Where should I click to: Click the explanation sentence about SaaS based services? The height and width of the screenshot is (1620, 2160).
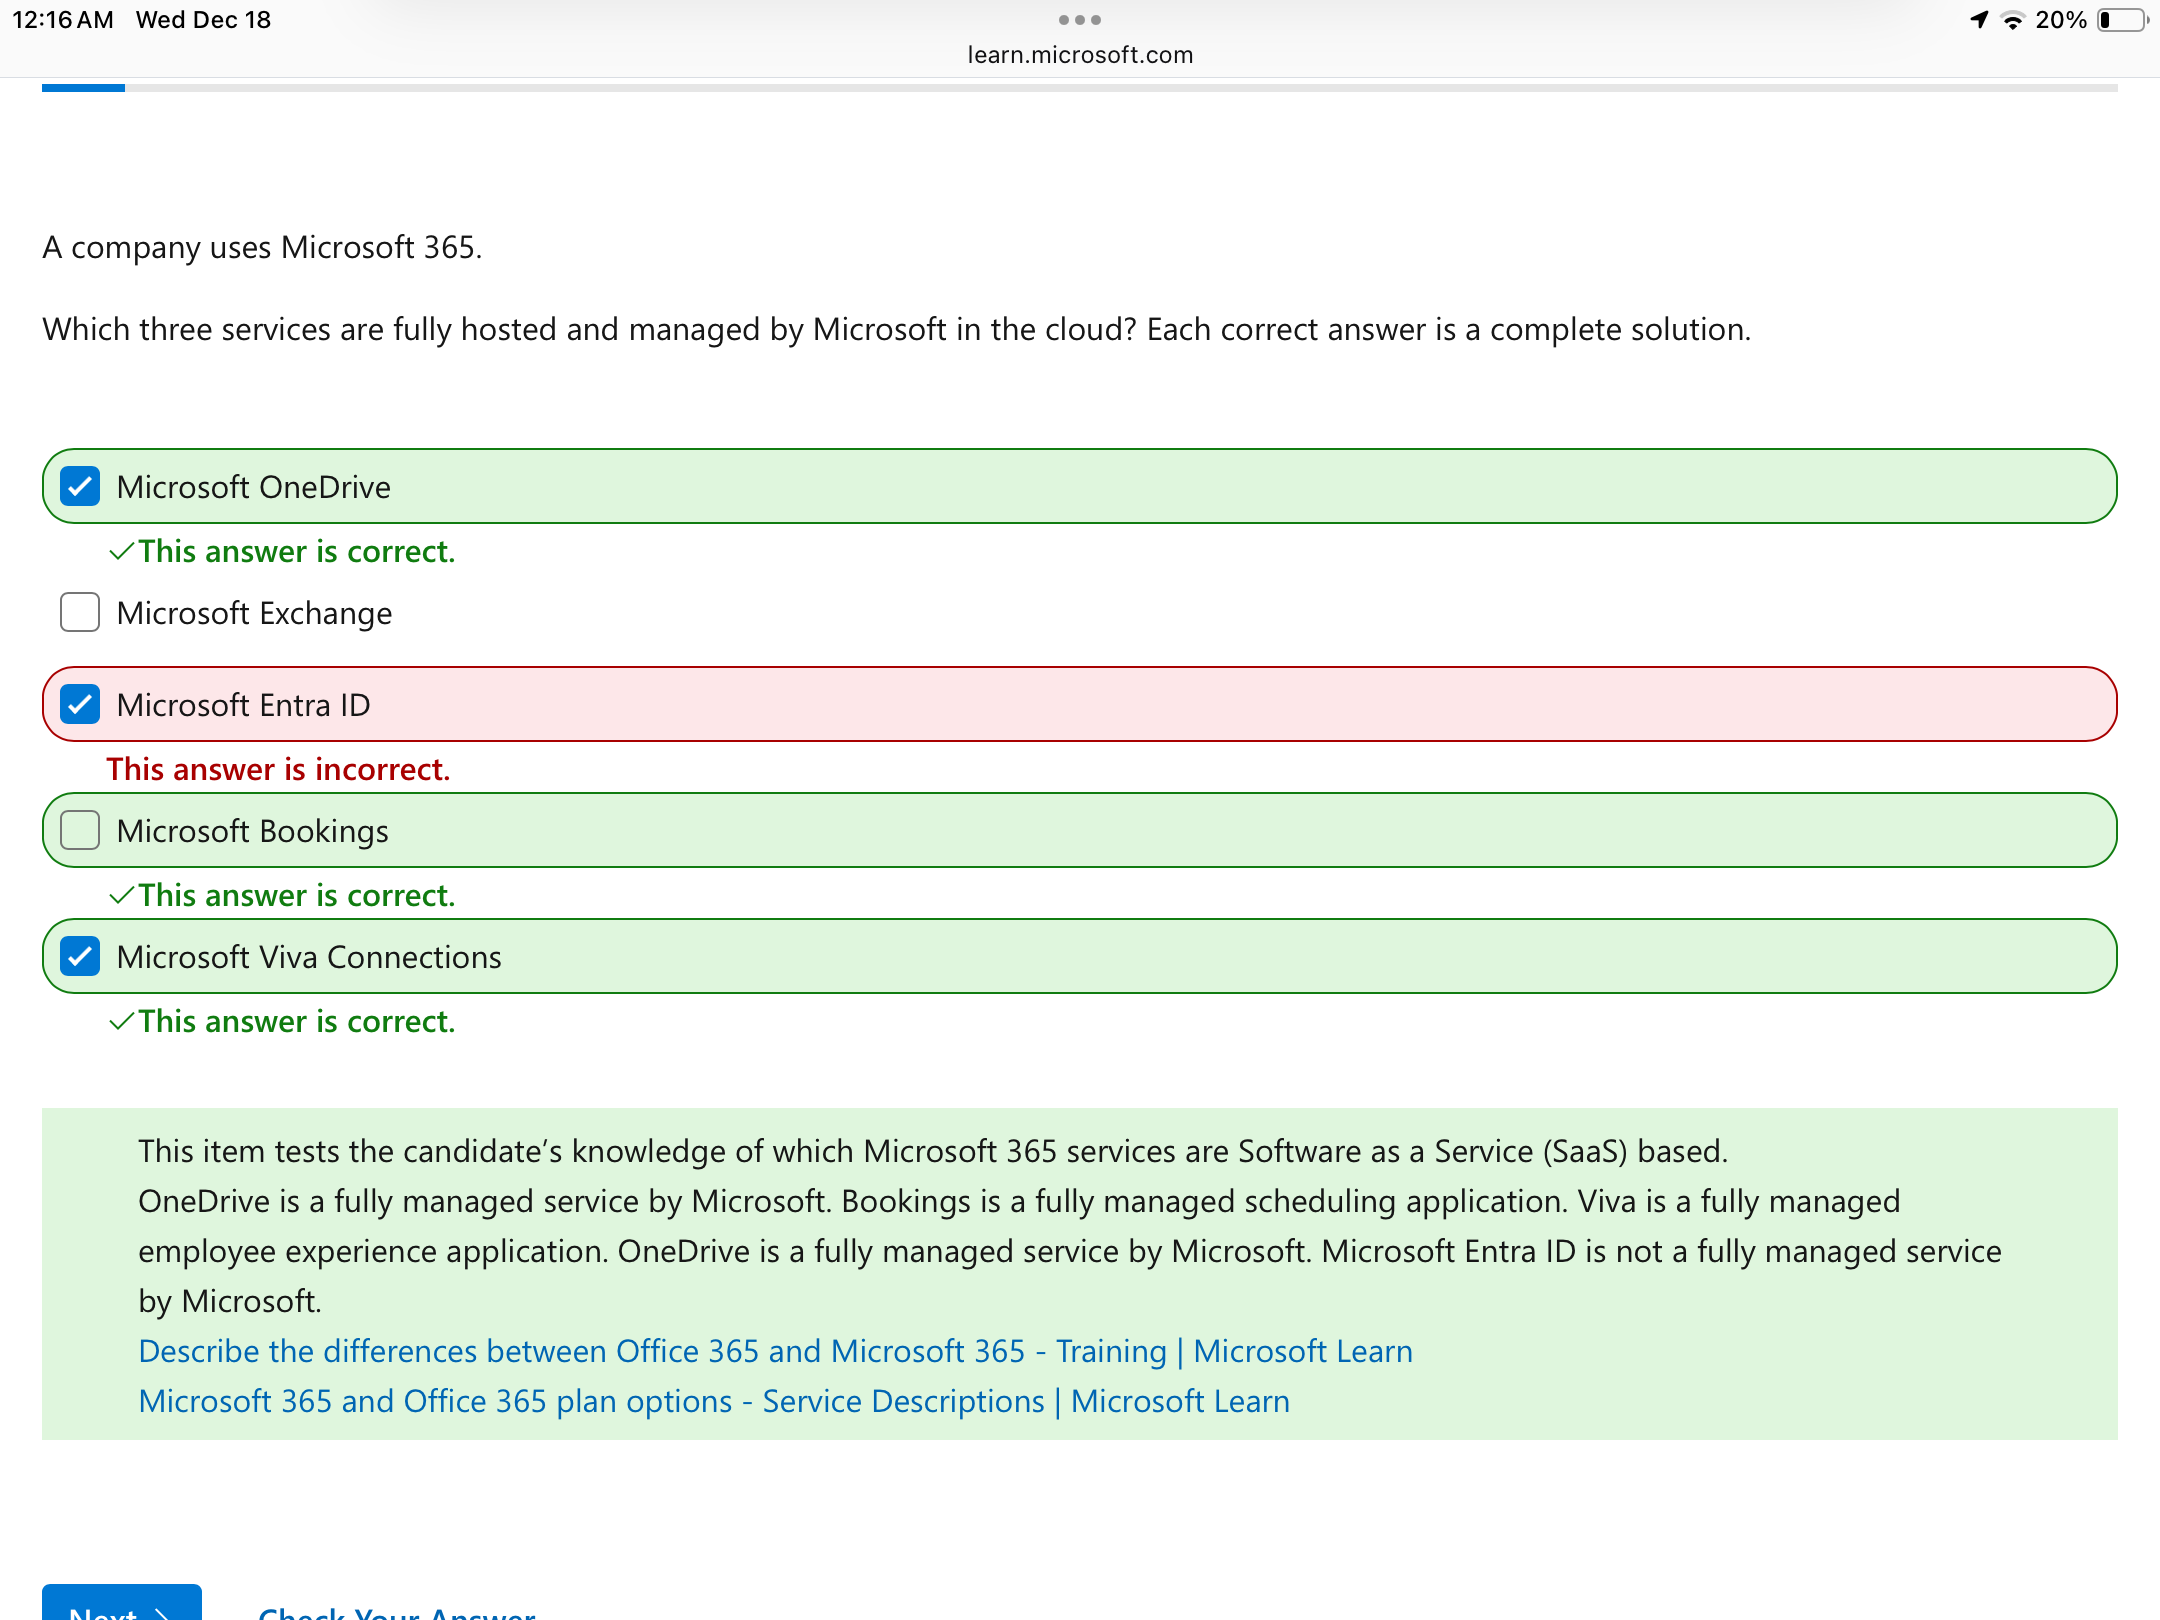point(933,1151)
